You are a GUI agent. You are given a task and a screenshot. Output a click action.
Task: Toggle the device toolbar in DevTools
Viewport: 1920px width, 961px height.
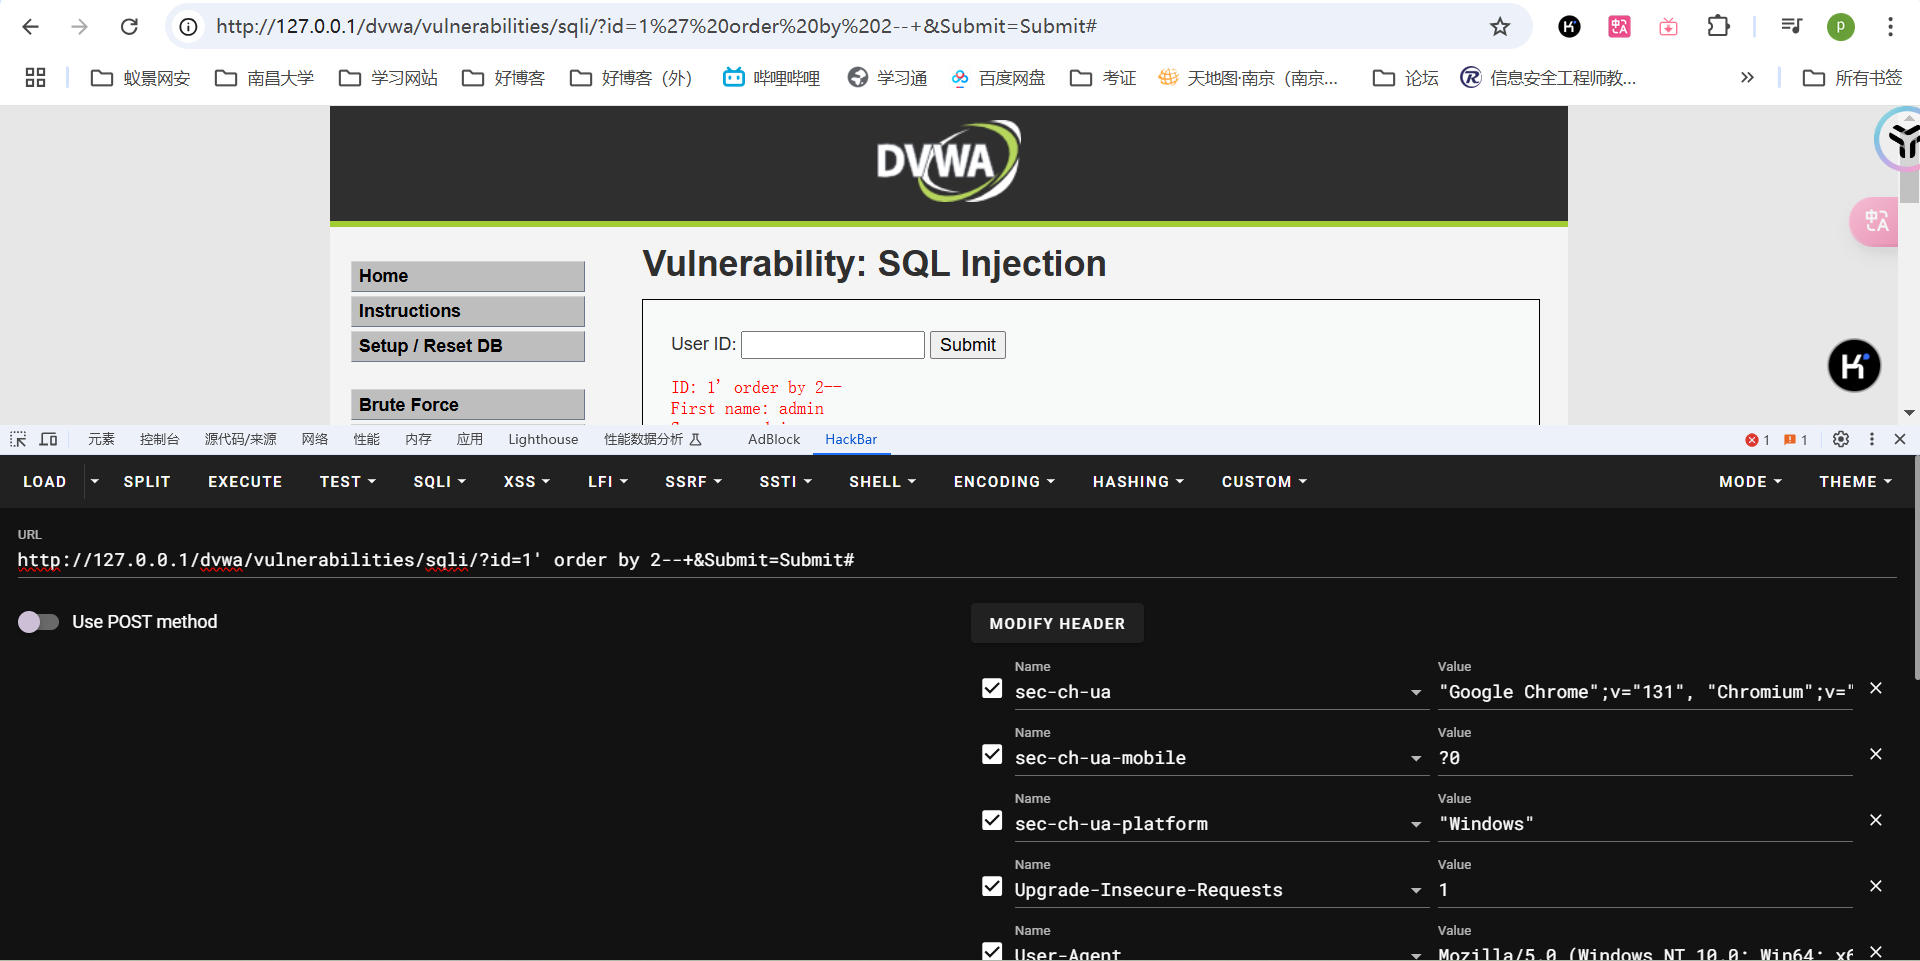48,439
